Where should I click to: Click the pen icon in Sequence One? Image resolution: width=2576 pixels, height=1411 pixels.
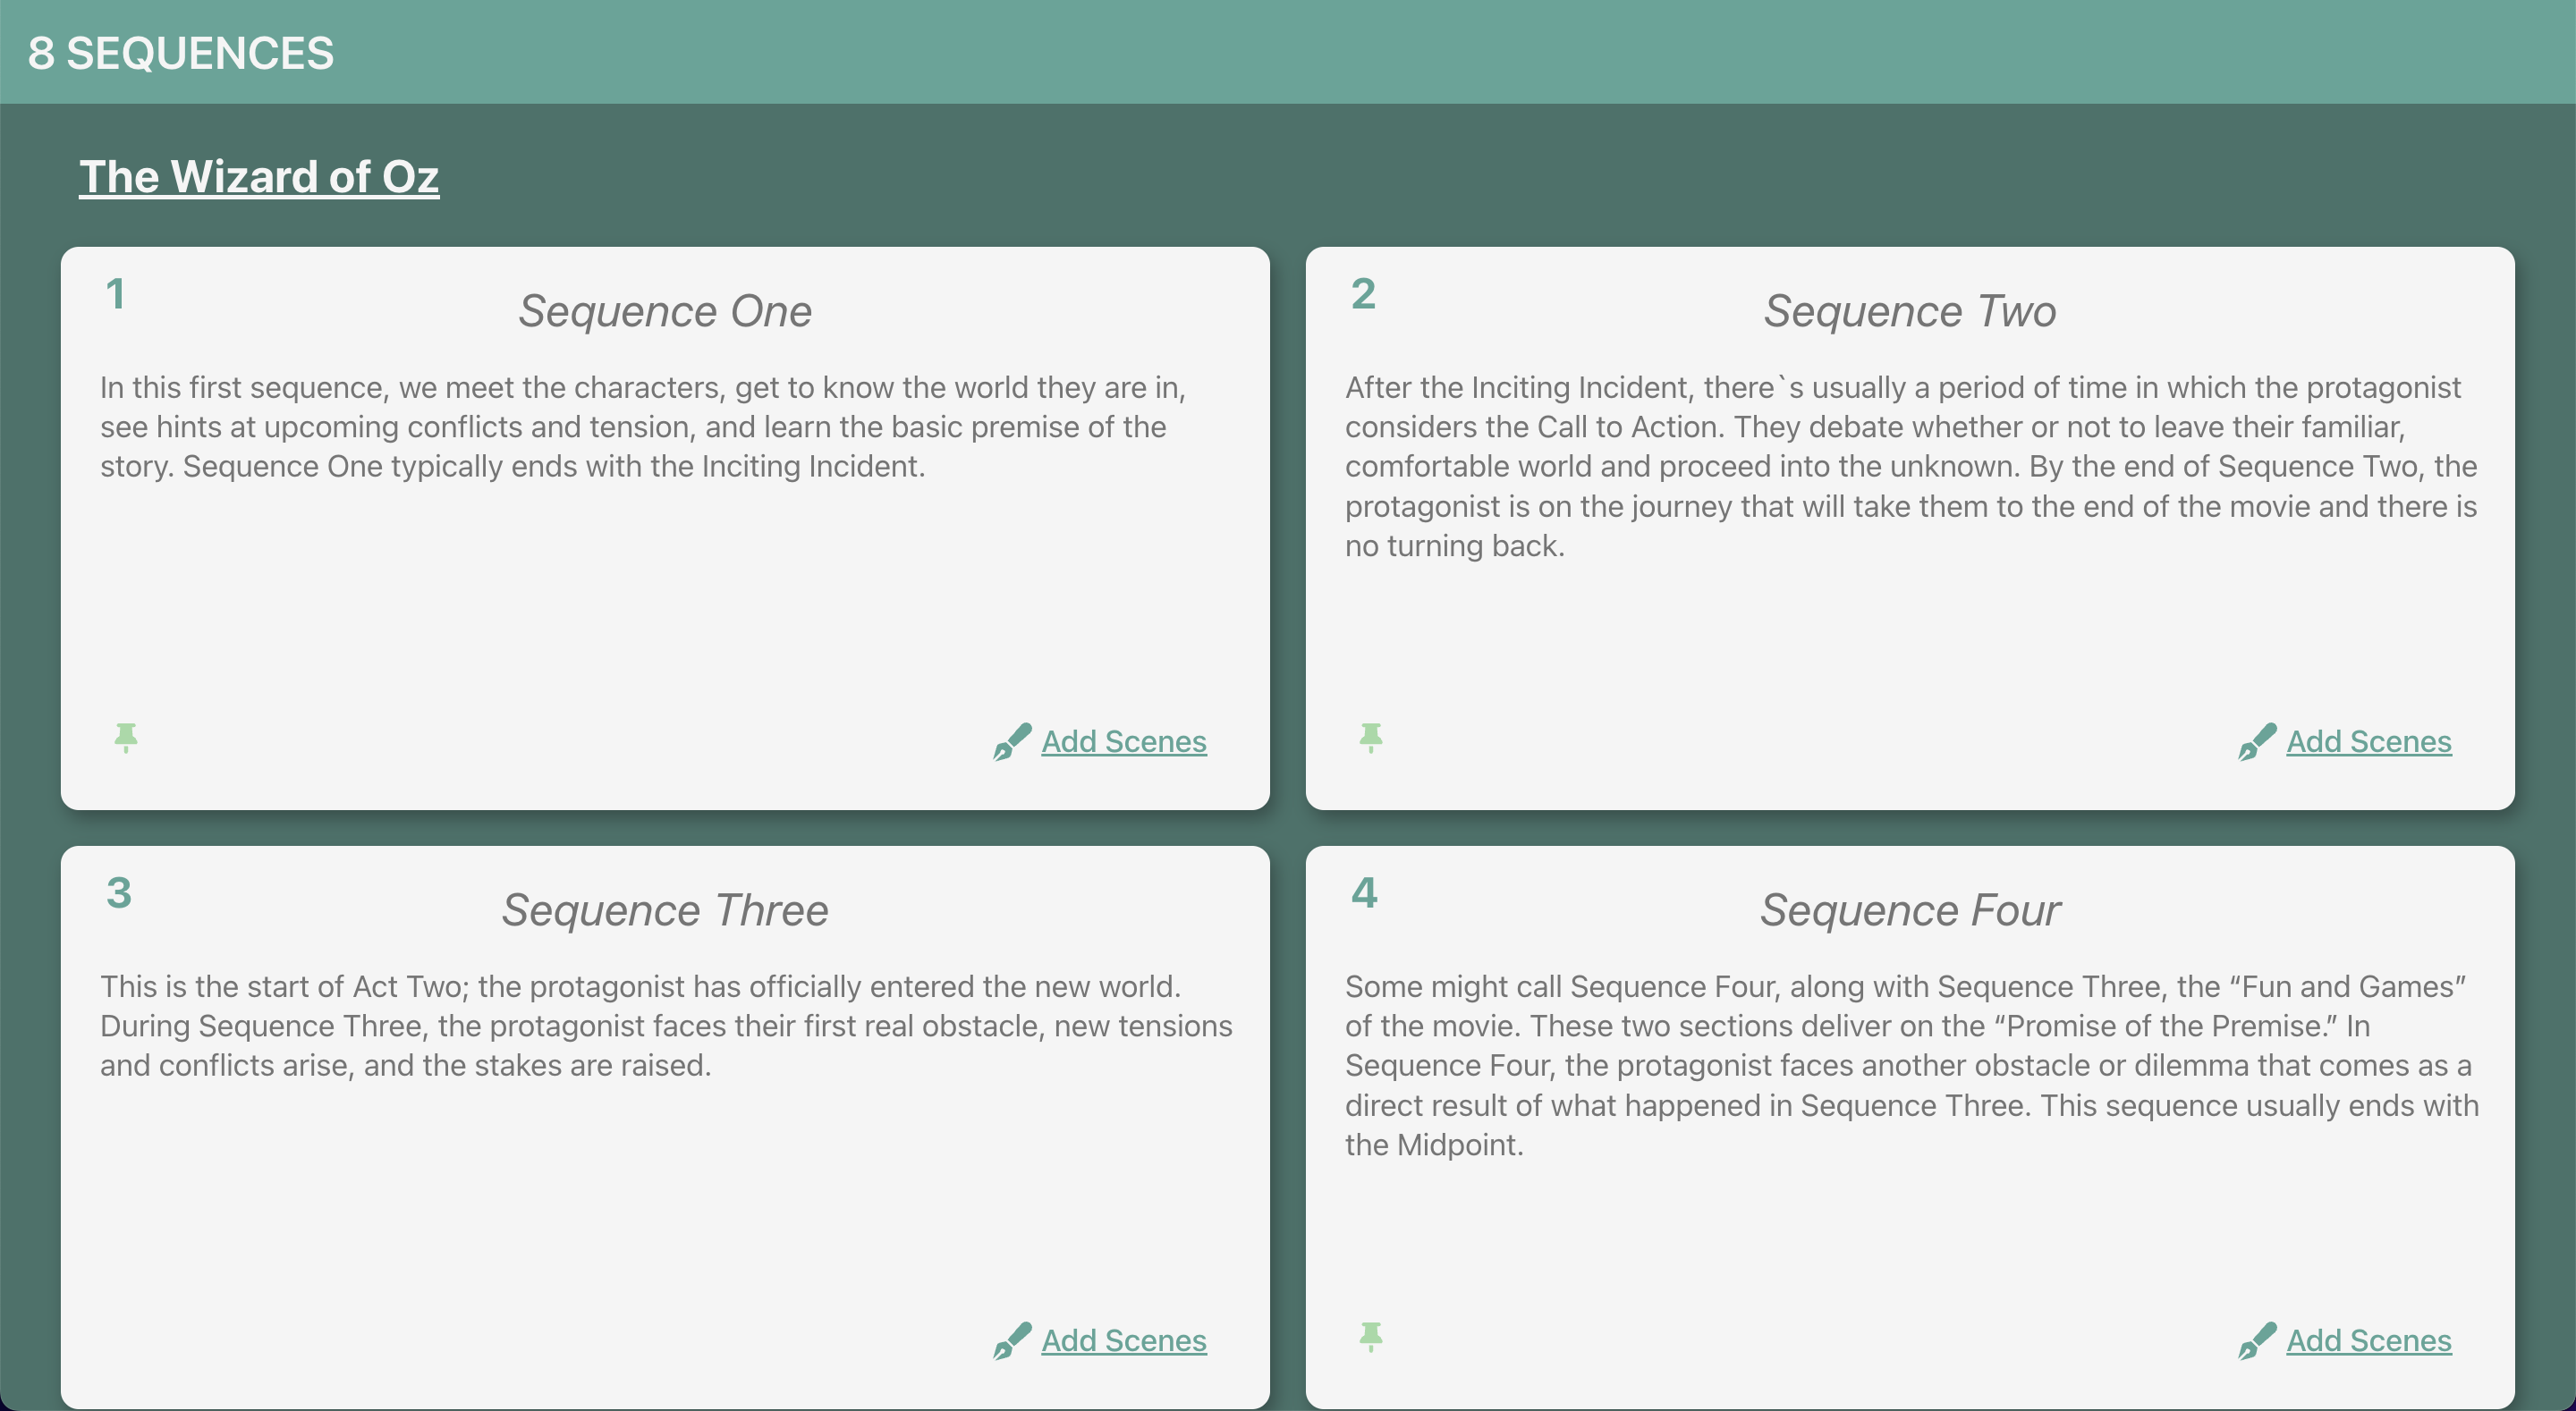[1012, 742]
